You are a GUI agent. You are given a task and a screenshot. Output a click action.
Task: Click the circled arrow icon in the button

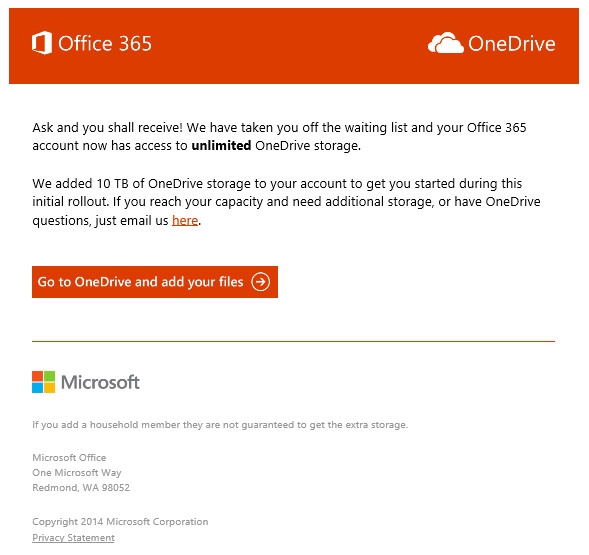[x=260, y=282]
